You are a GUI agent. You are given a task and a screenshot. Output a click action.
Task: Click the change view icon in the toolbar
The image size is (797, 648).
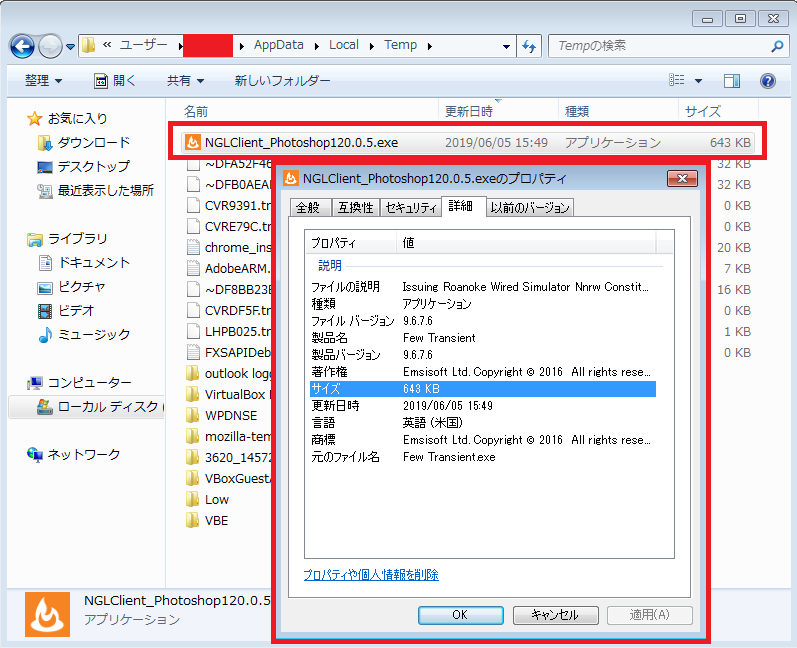click(x=677, y=80)
